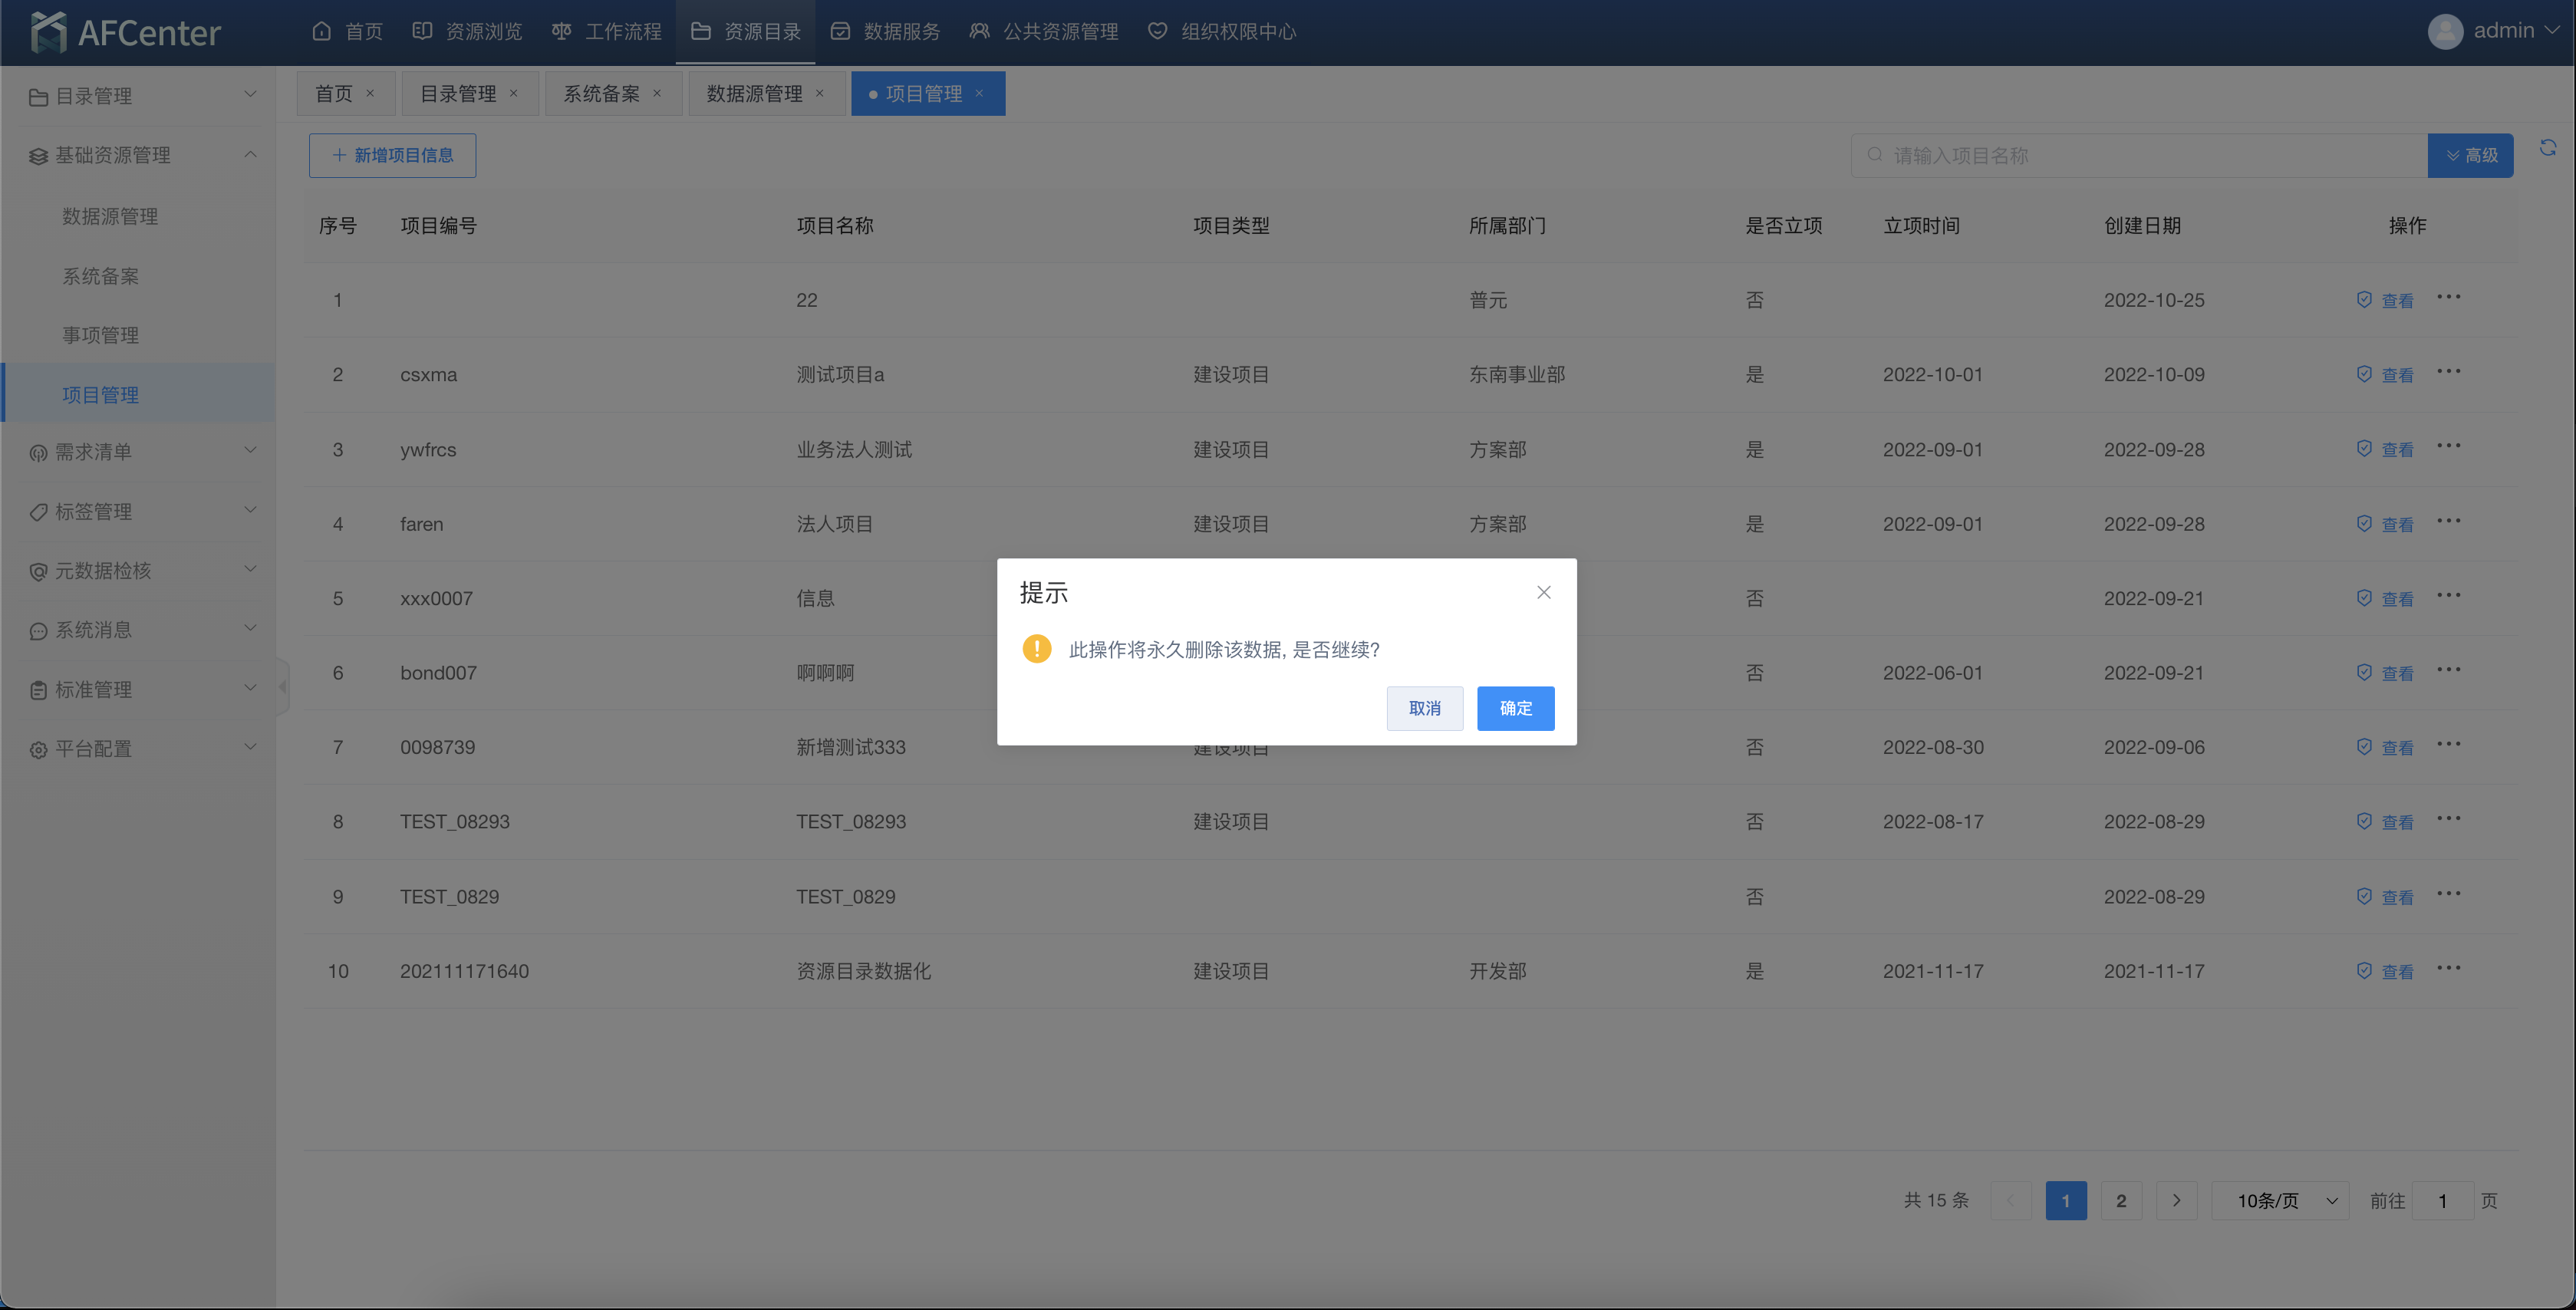This screenshot has width=2576, height=1310.
Task: Open the more options ellipsis for row 1
Action: [x=2448, y=298]
